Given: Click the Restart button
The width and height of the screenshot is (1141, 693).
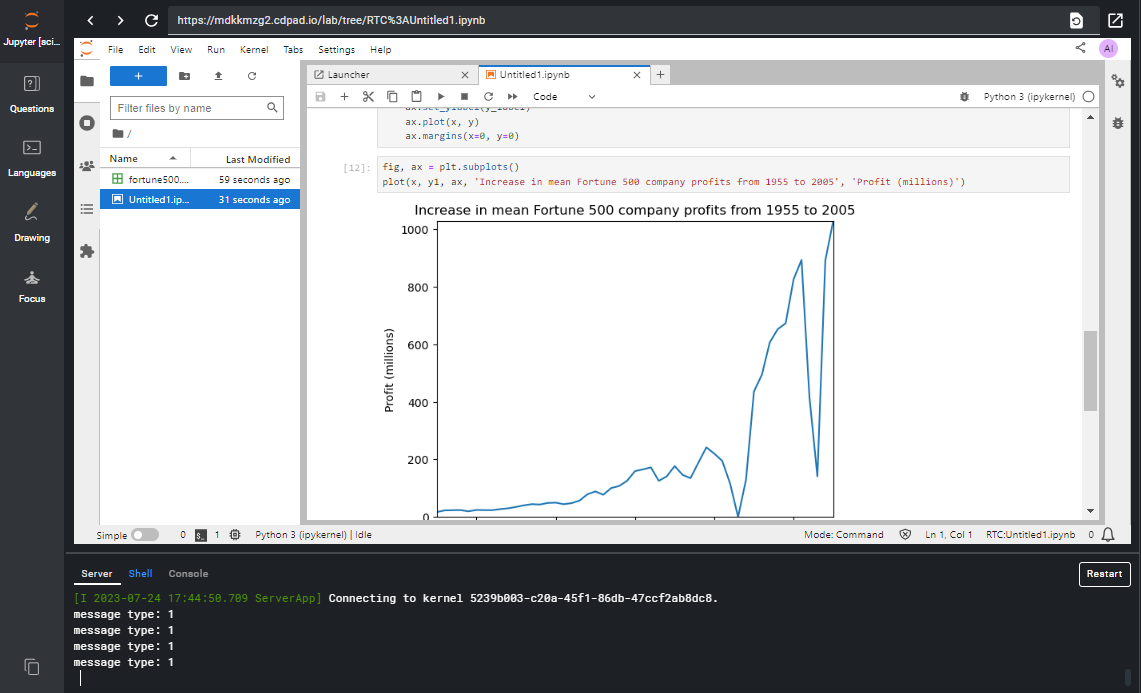Looking at the screenshot, I should 1104,574.
